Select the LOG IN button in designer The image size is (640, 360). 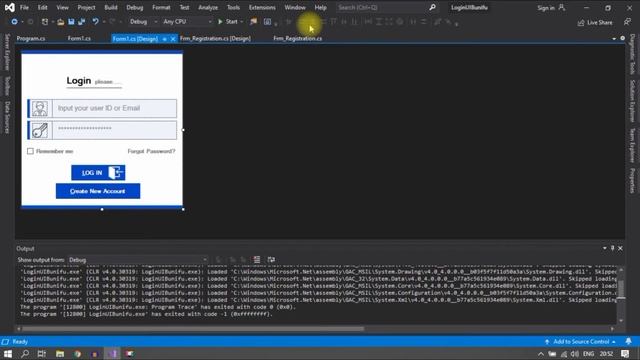(98, 173)
